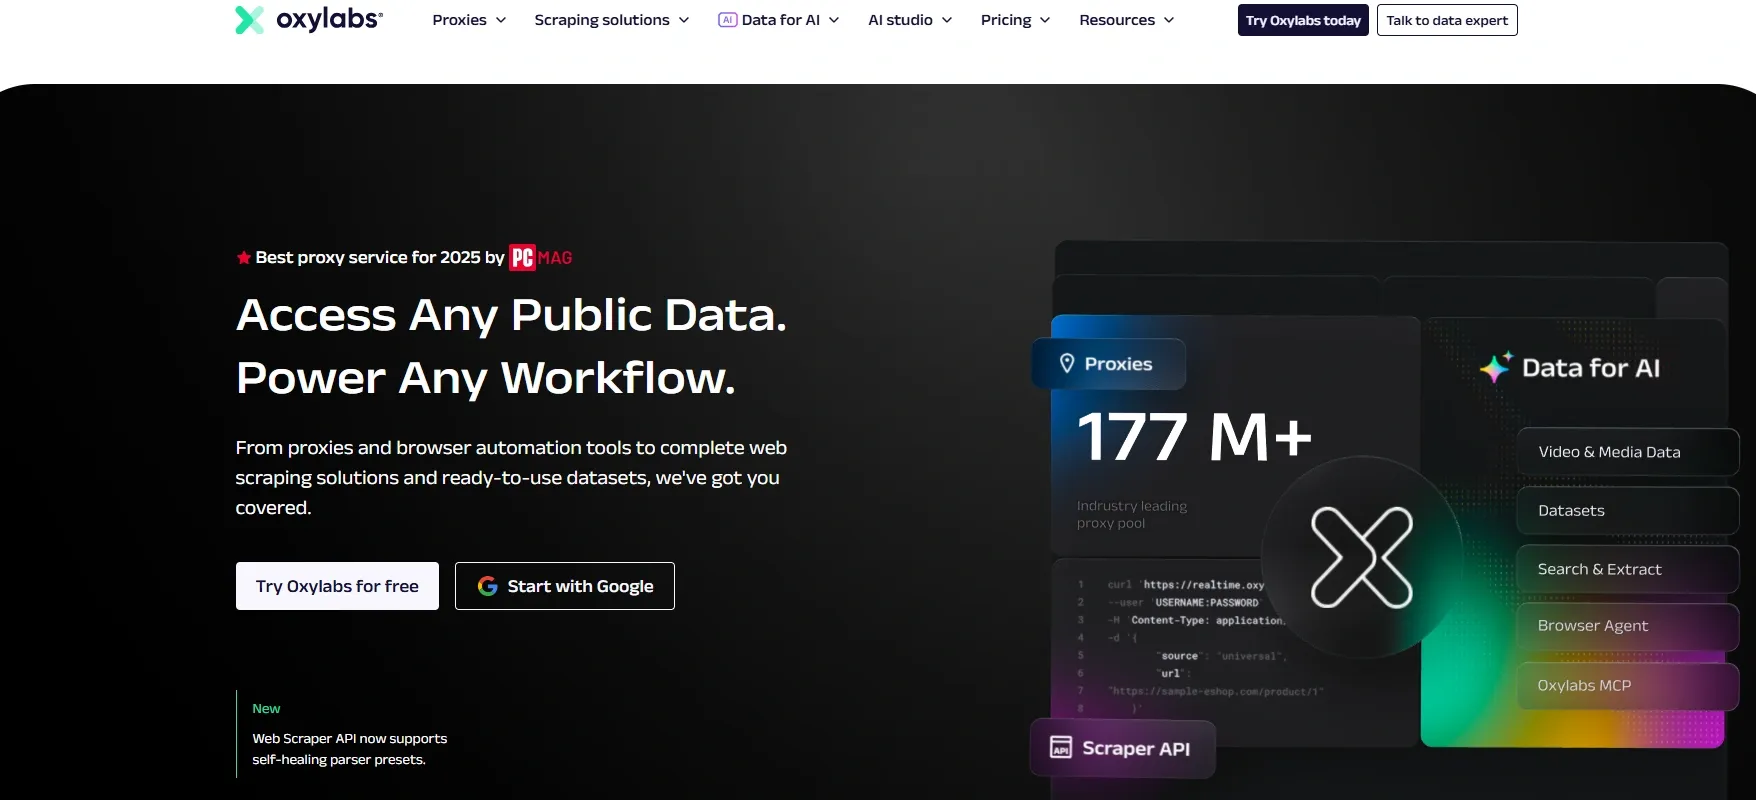The height and width of the screenshot is (800, 1756).
Task: Click the oxylabs wordmark text
Action: 329,18
